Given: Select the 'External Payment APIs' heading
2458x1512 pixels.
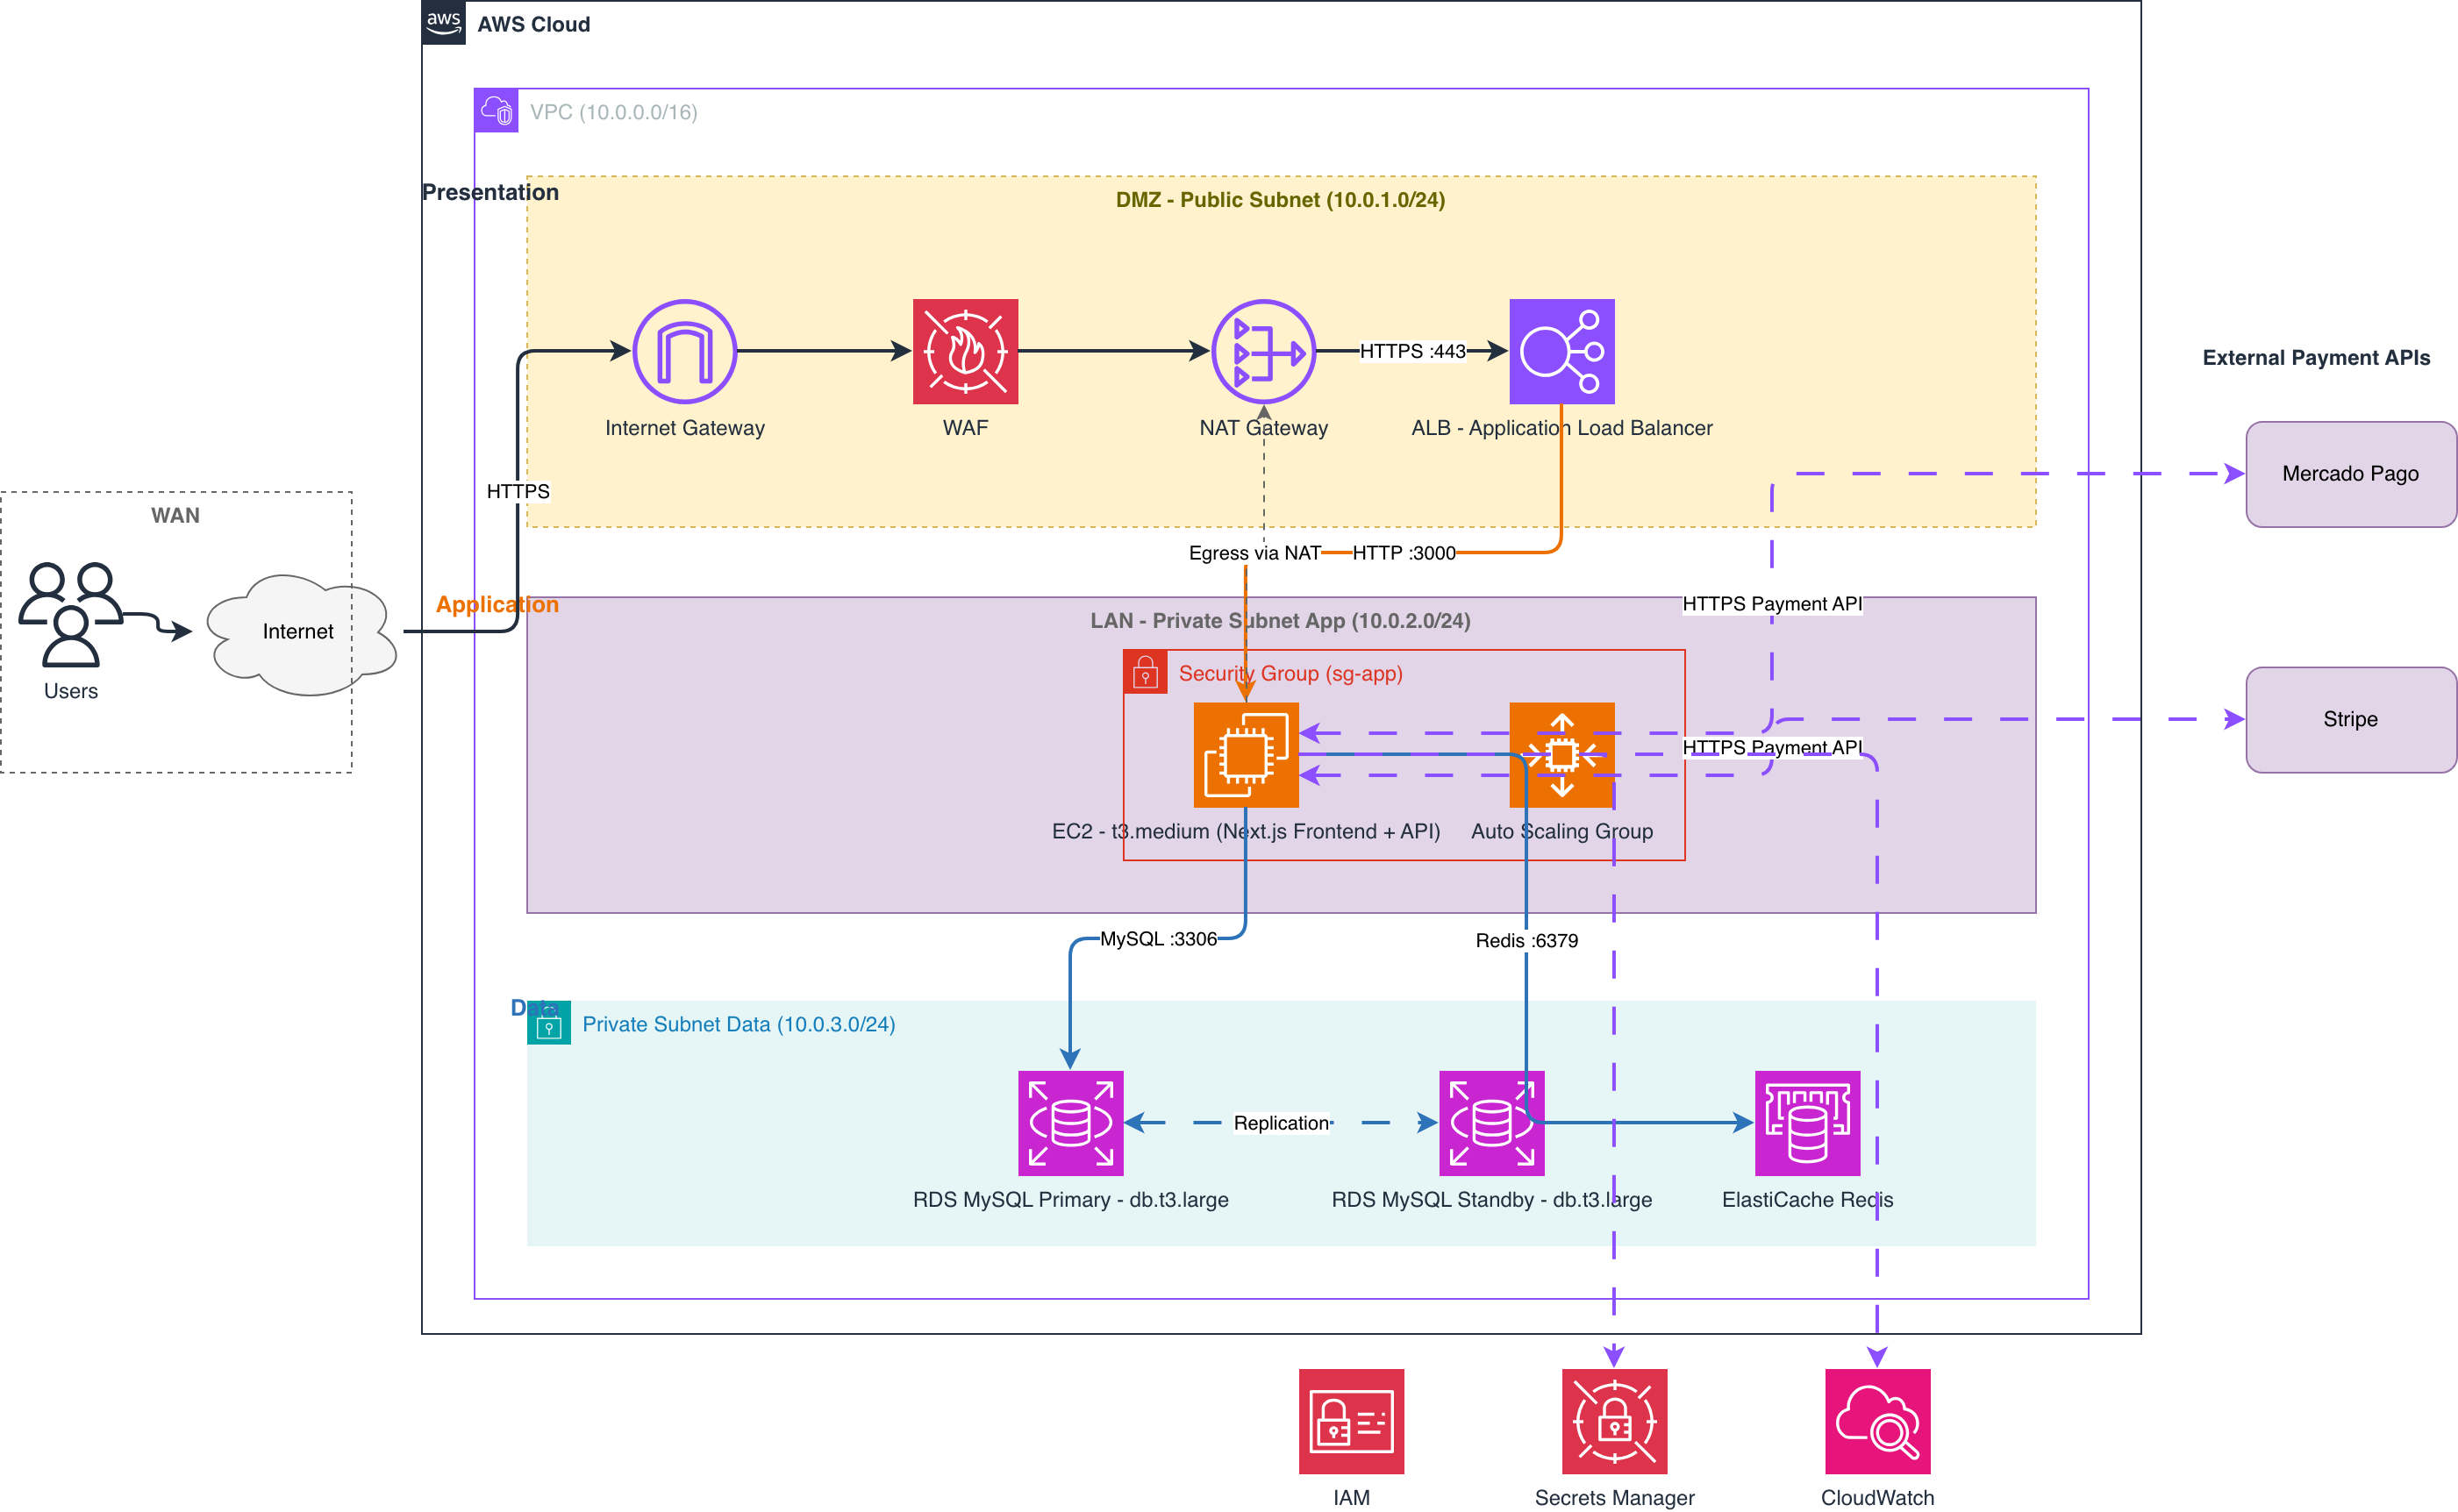Looking at the screenshot, I should click(x=2316, y=358).
